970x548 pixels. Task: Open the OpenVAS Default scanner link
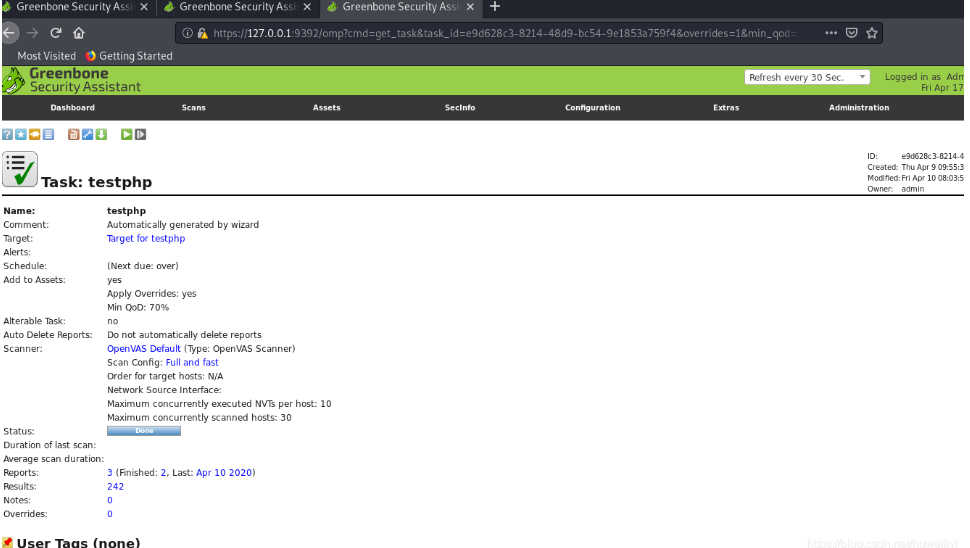tap(144, 349)
